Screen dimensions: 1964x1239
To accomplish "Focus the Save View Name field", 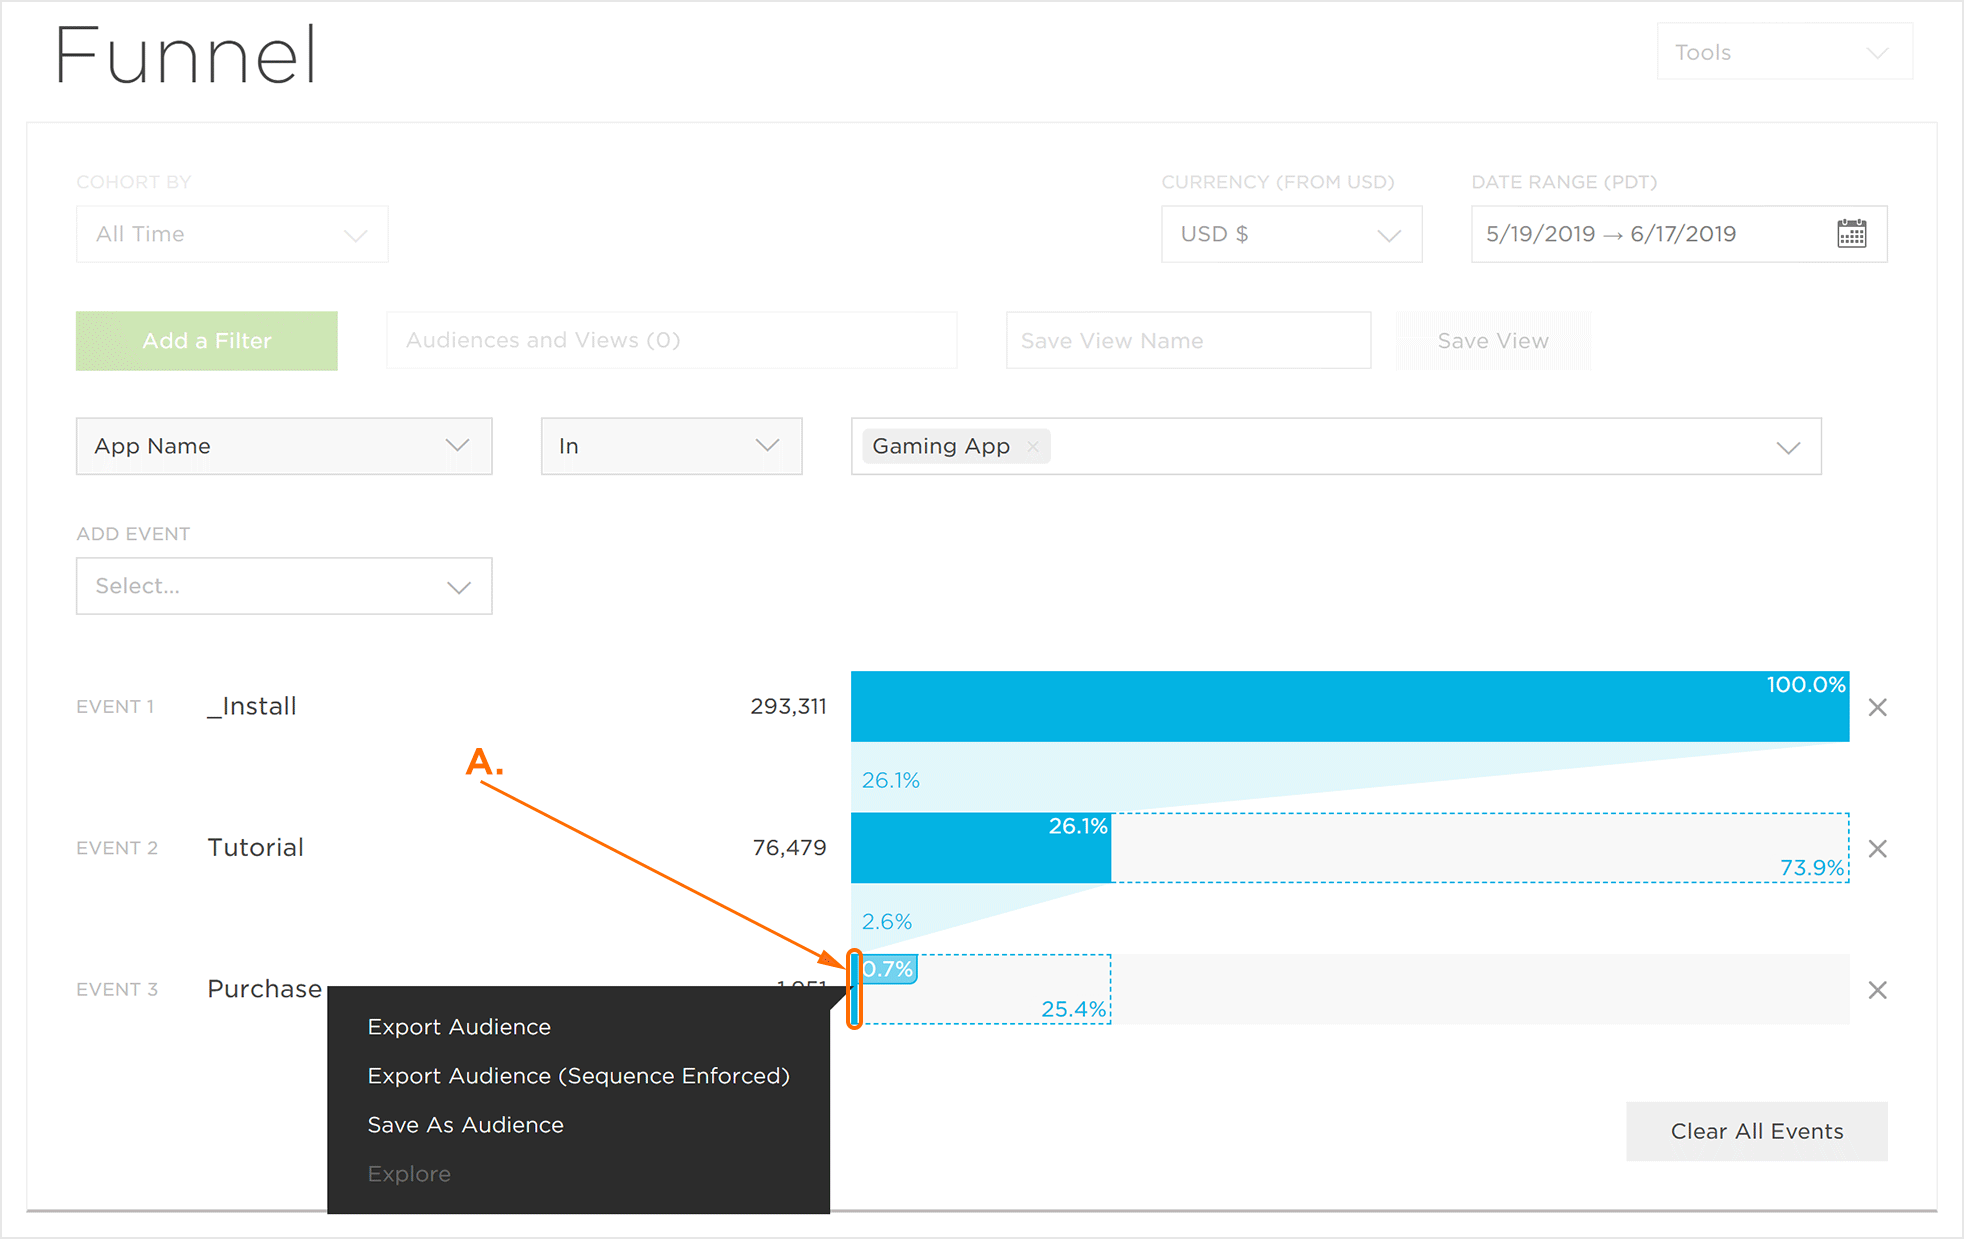I will point(1187,341).
